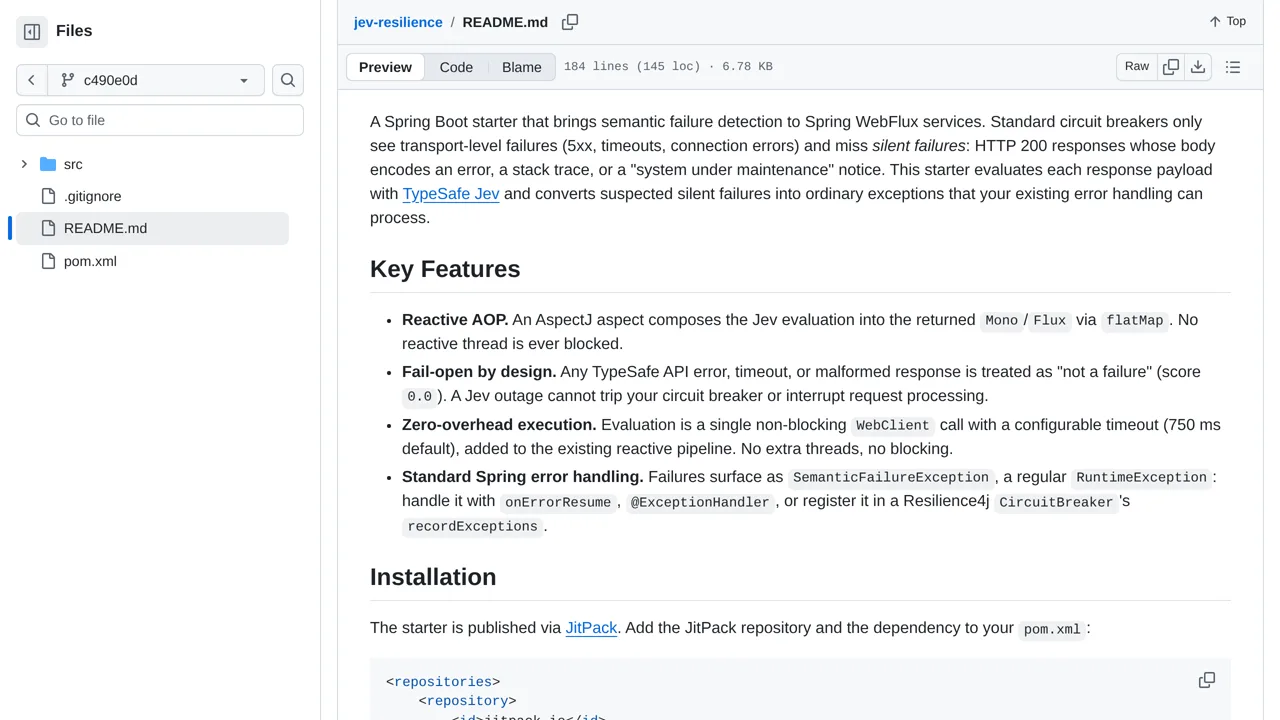Viewport: 1280px width, 720px height.
Task: Click the WebClient code text
Action: [893, 426]
